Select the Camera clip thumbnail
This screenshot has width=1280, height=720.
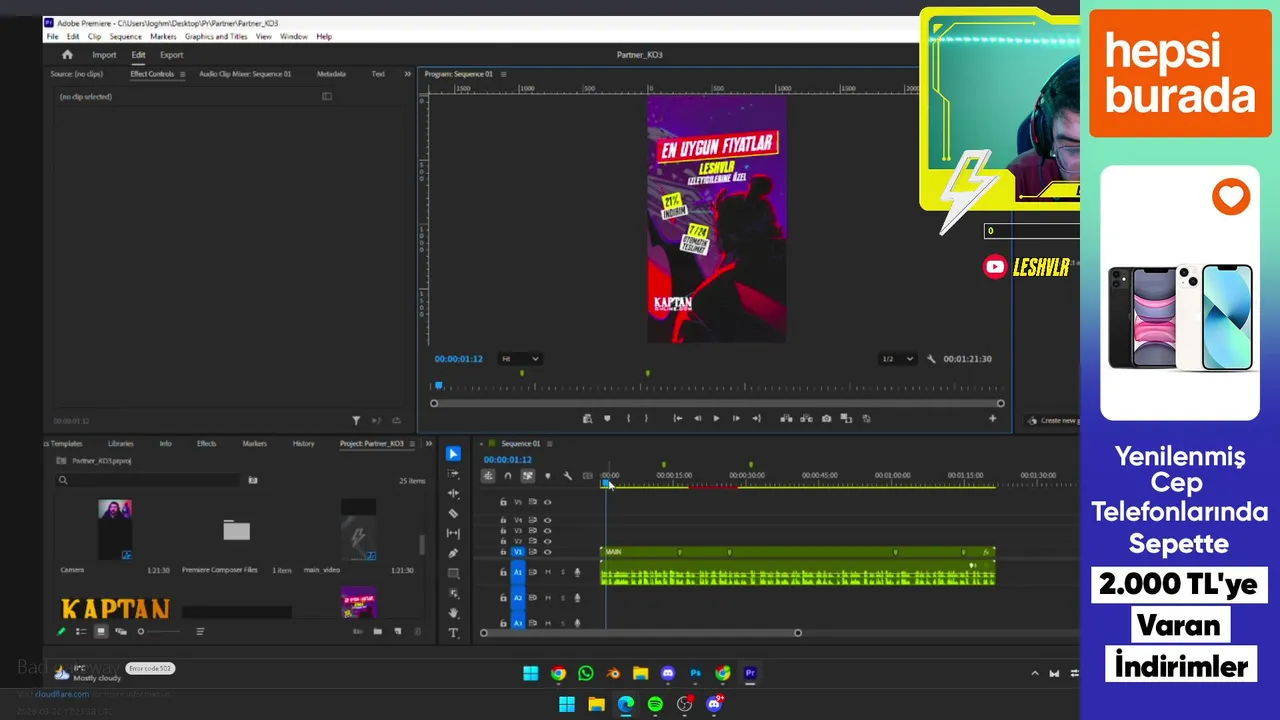pyautogui.click(x=115, y=528)
